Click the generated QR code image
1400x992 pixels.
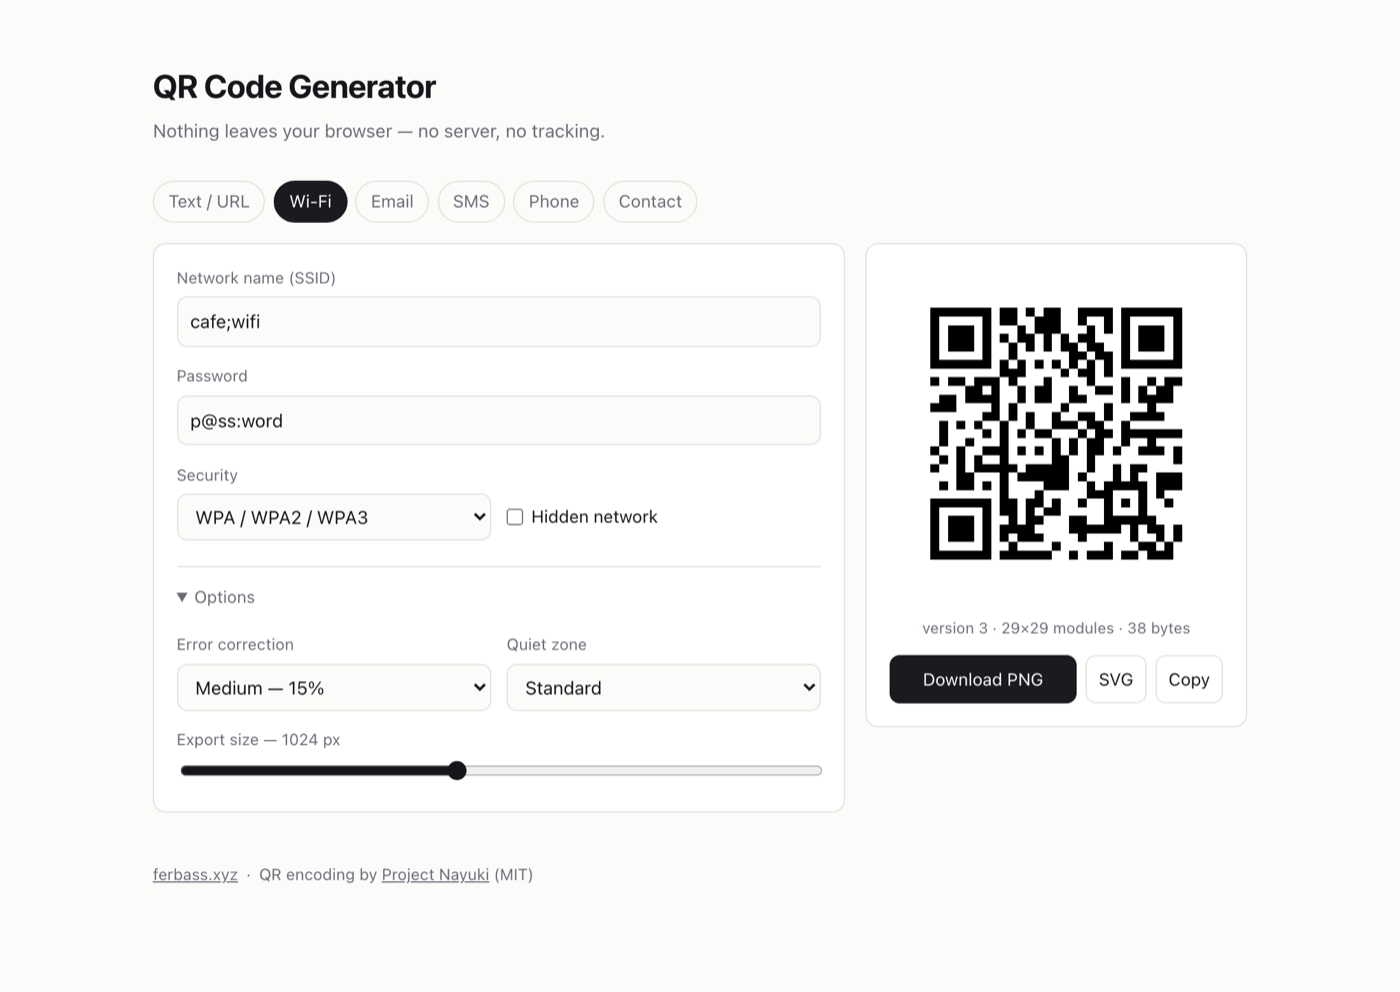point(1056,433)
